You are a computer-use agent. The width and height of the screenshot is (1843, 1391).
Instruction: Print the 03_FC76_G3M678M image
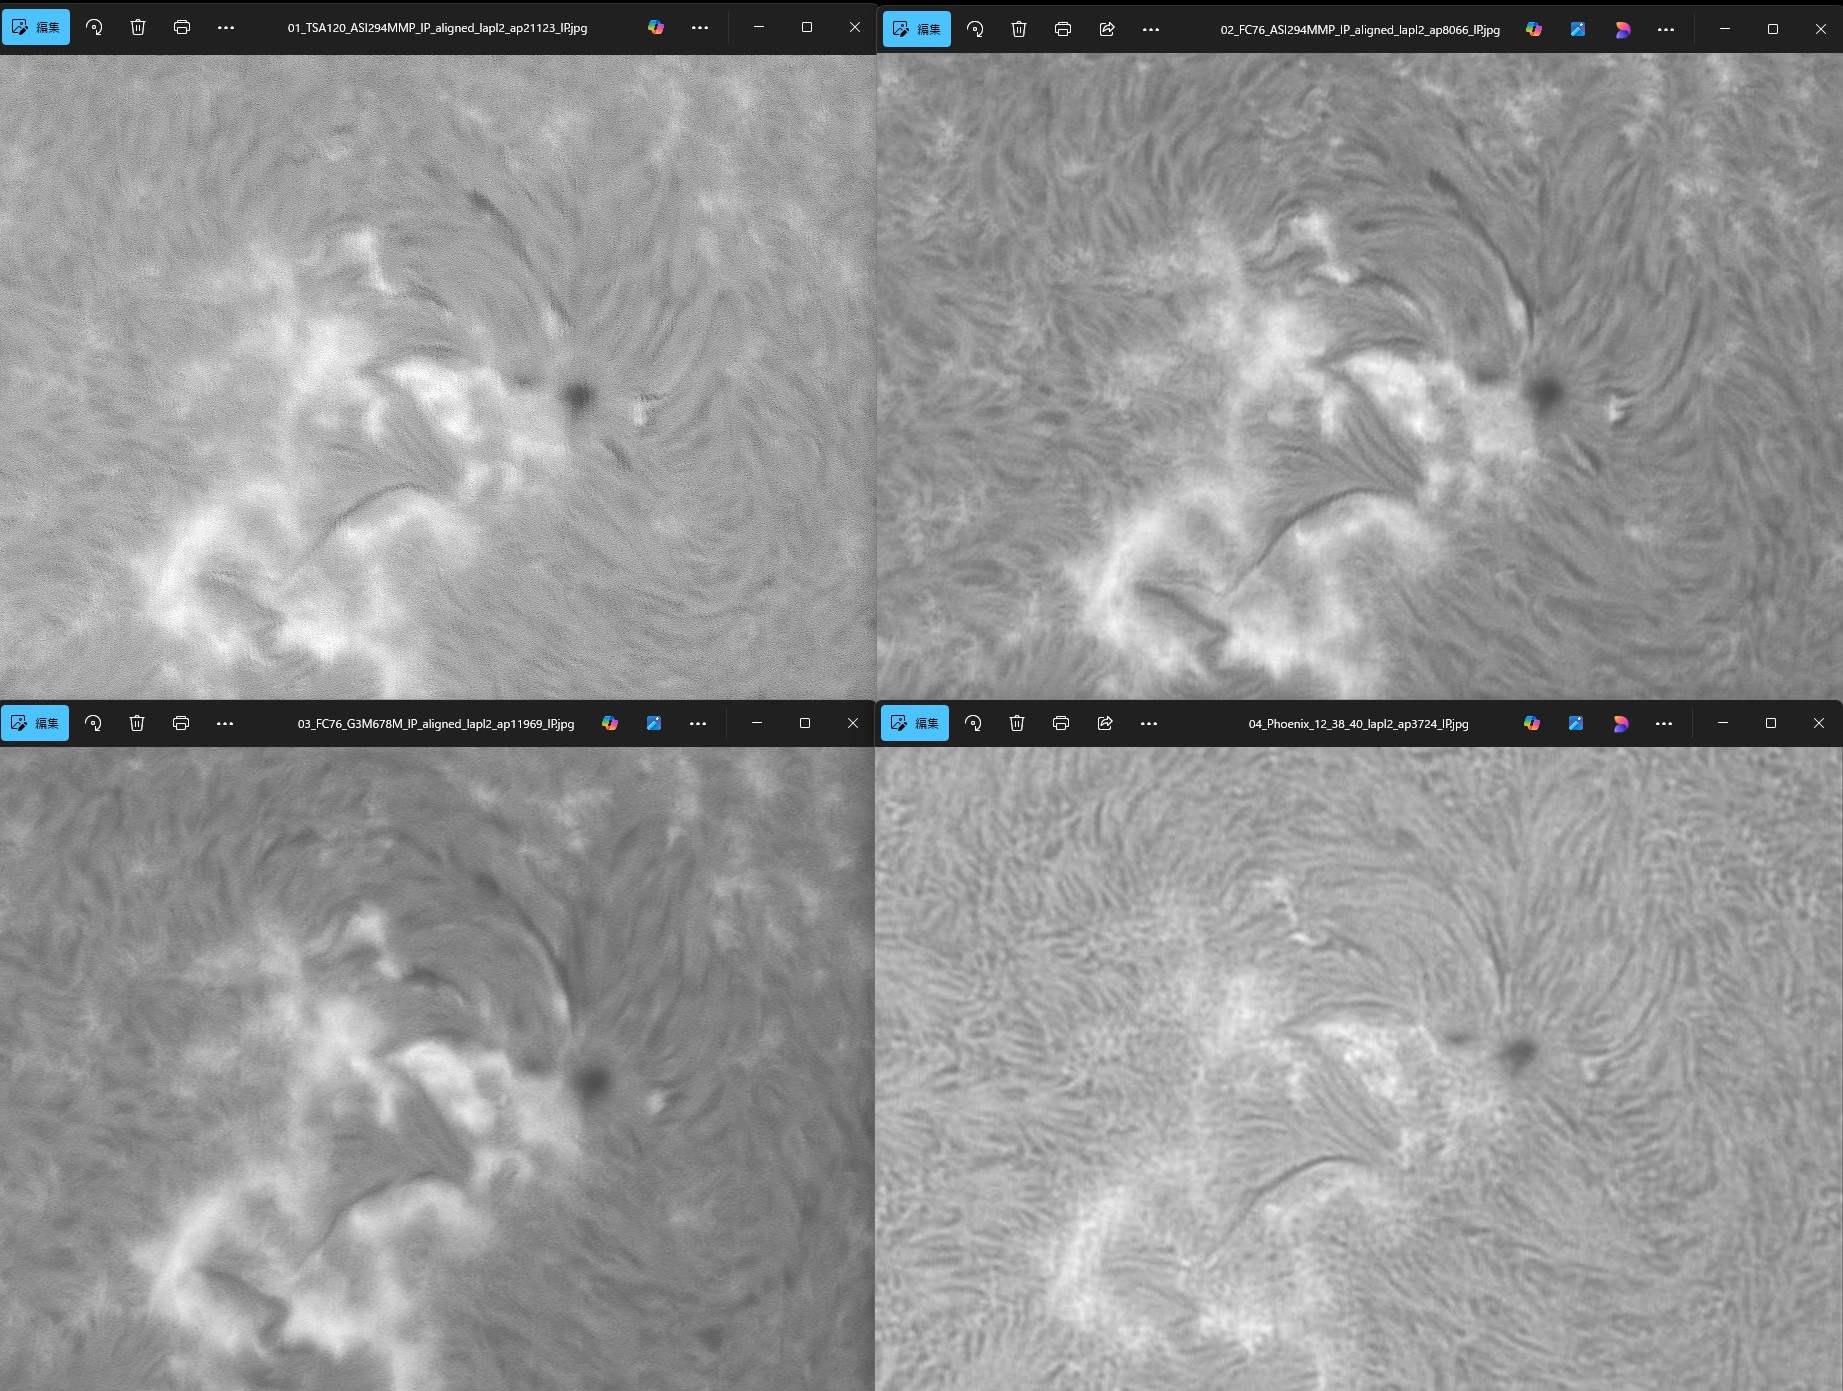(181, 723)
